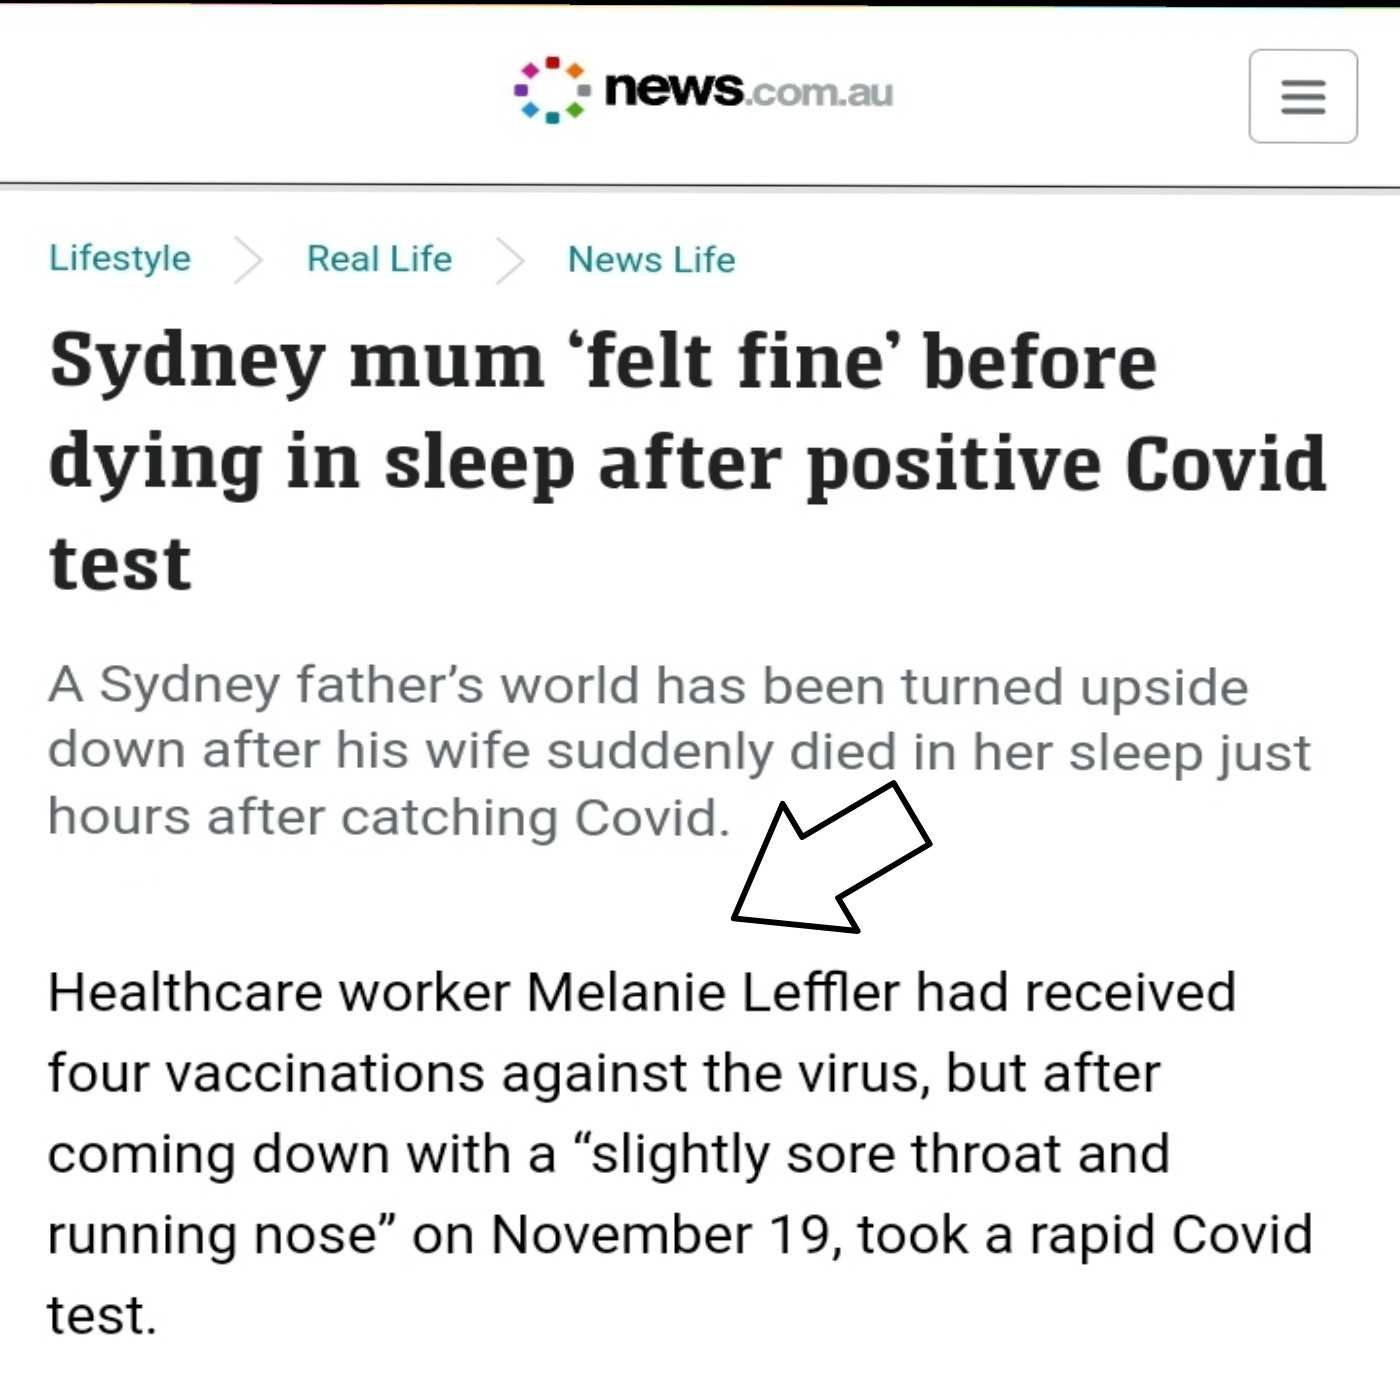The width and height of the screenshot is (1400, 1400).
Task: Click the colorful dotted circle logo
Action: coord(551,90)
